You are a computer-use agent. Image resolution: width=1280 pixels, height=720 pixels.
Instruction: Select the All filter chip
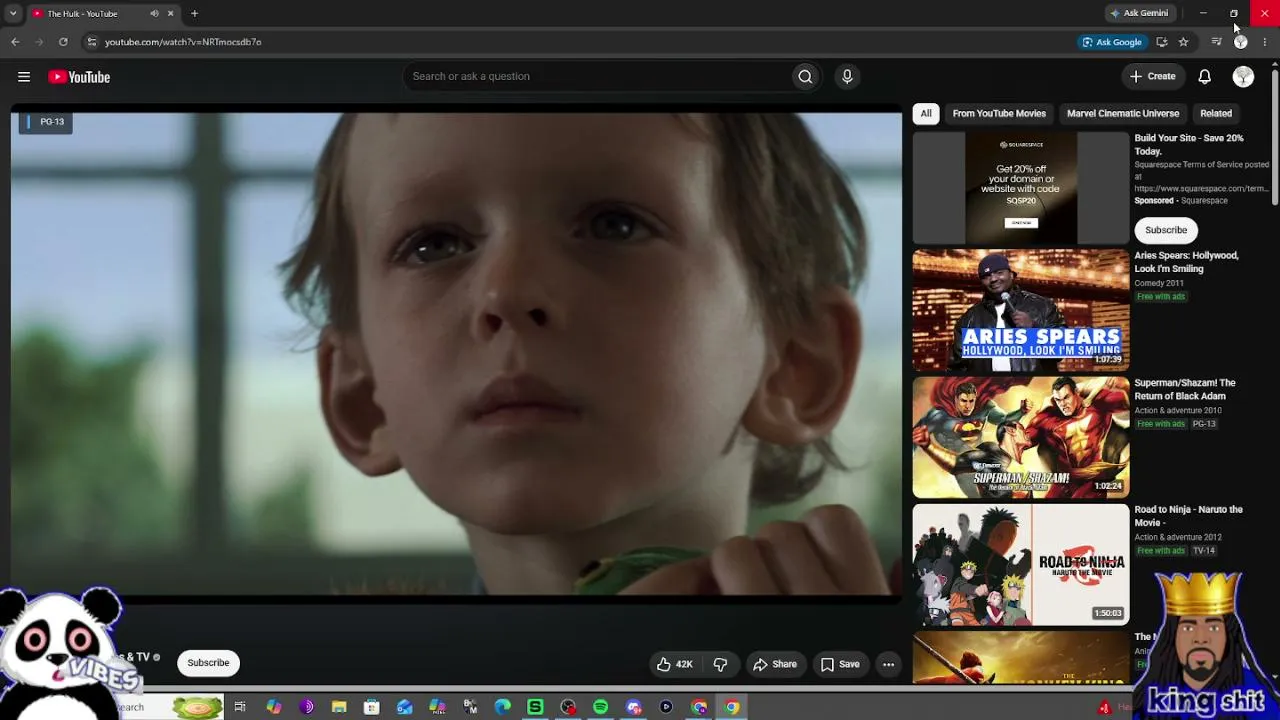coord(926,114)
